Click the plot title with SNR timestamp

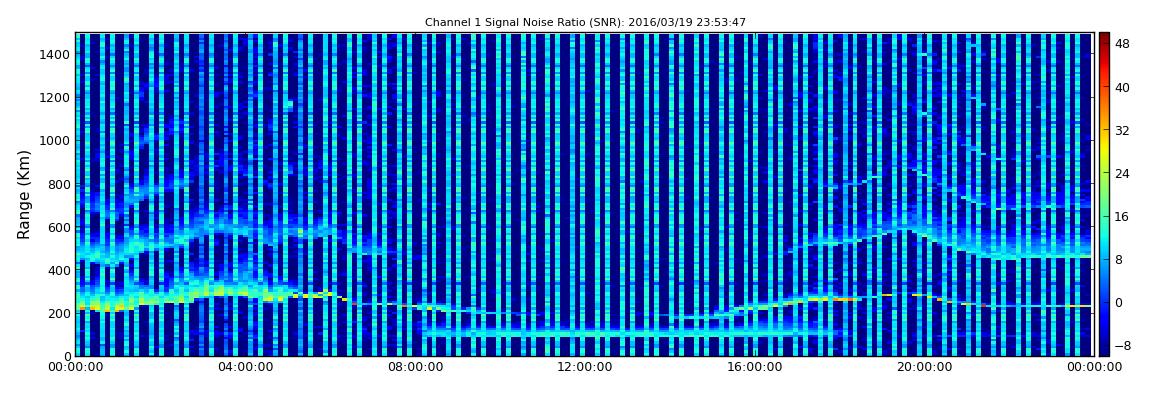[585, 23]
